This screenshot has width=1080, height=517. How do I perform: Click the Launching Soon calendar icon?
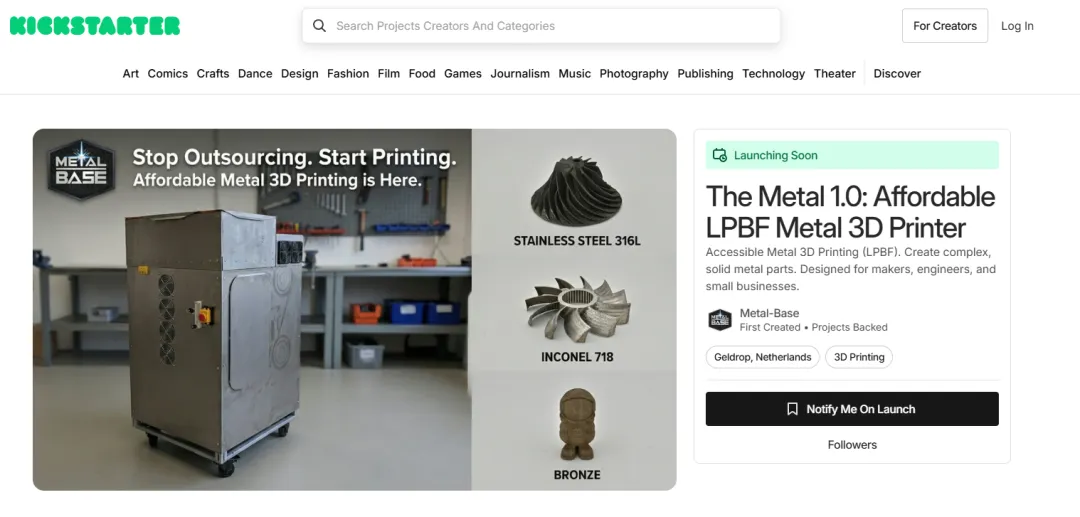pos(719,155)
